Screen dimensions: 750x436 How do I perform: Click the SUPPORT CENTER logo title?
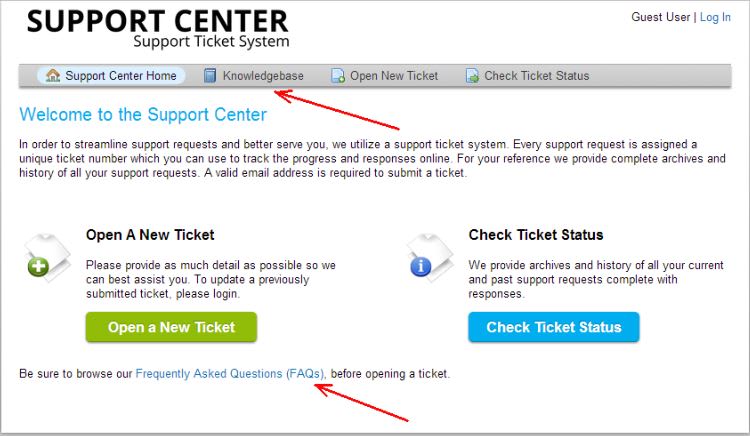[157, 20]
